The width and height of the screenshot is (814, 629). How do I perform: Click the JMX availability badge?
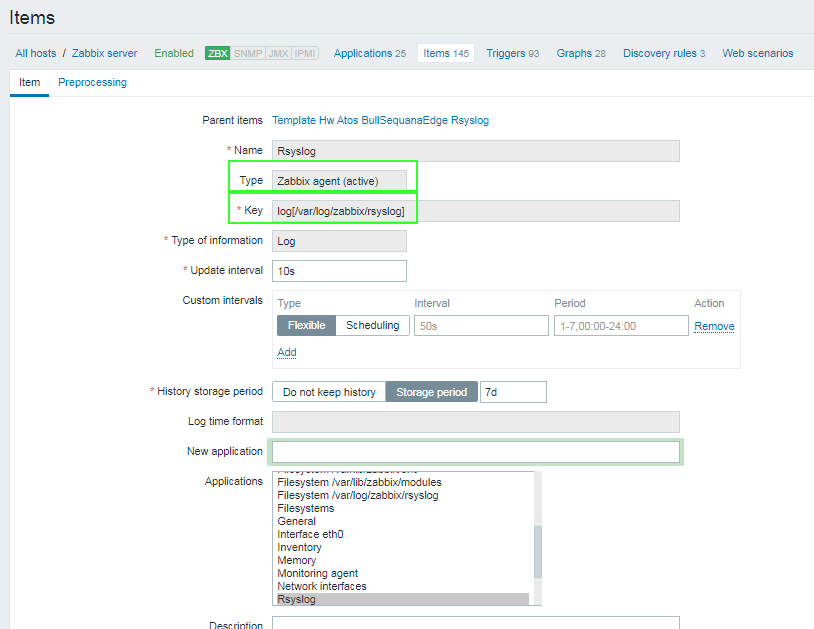[x=278, y=53]
